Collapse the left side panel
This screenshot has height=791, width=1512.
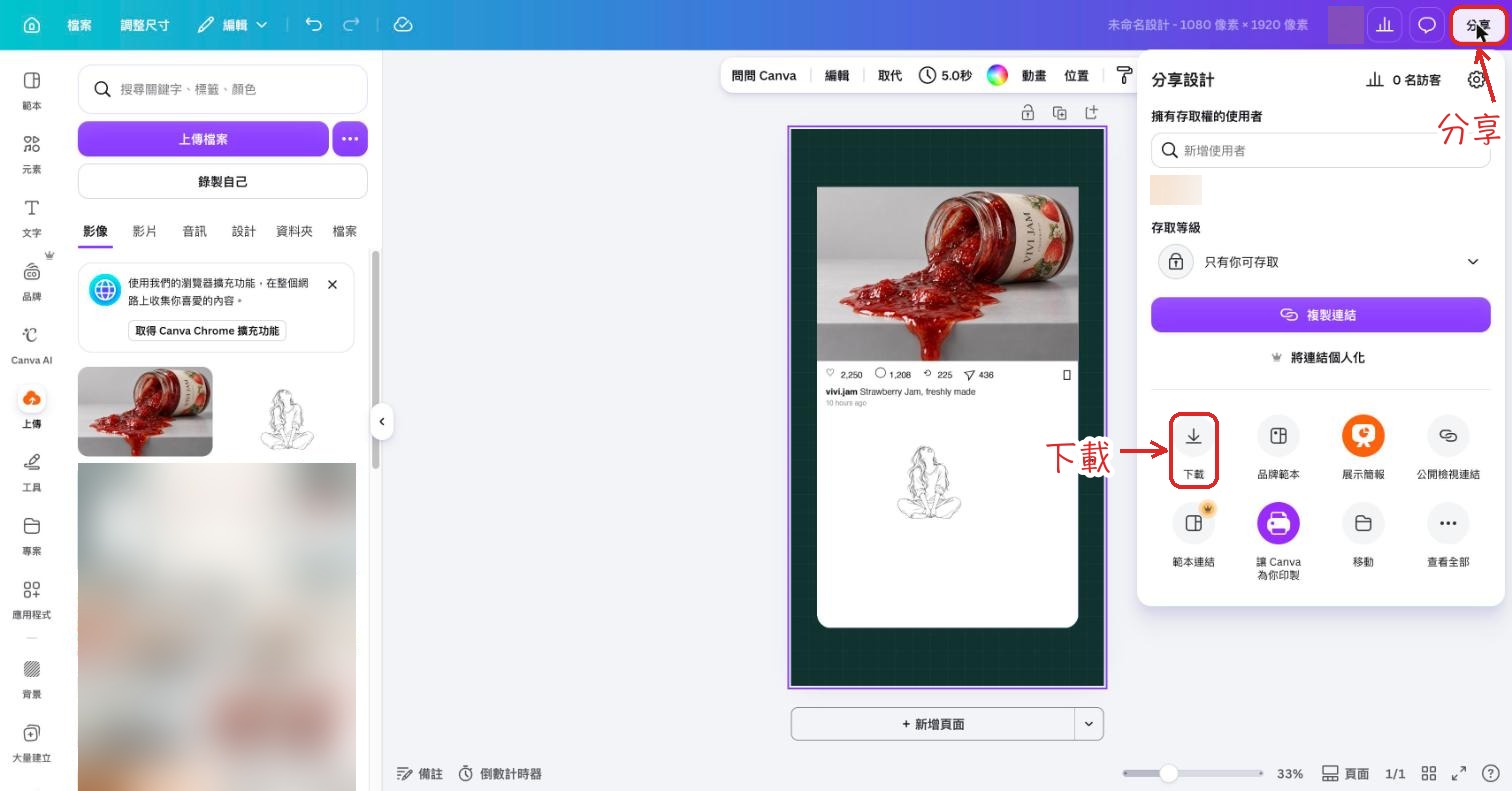[382, 422]
